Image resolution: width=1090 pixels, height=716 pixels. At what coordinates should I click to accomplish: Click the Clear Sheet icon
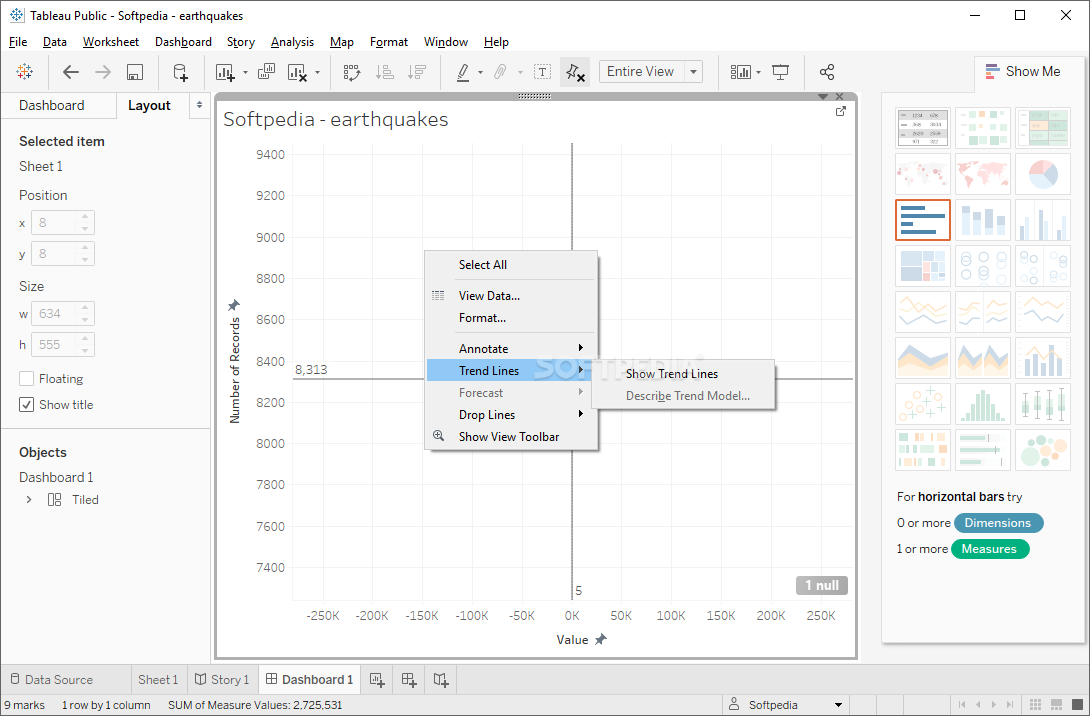pos(298,72)
